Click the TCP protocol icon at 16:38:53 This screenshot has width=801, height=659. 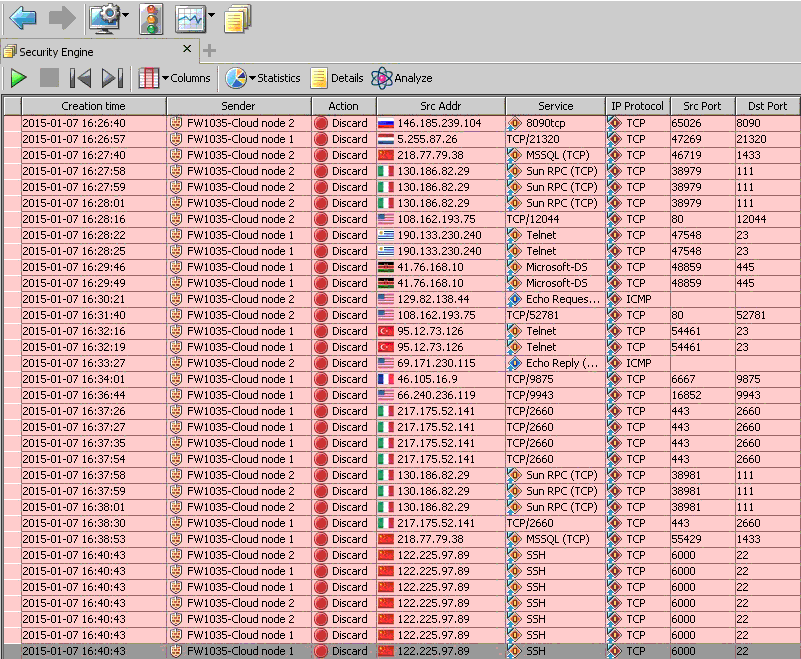(614, 538)
